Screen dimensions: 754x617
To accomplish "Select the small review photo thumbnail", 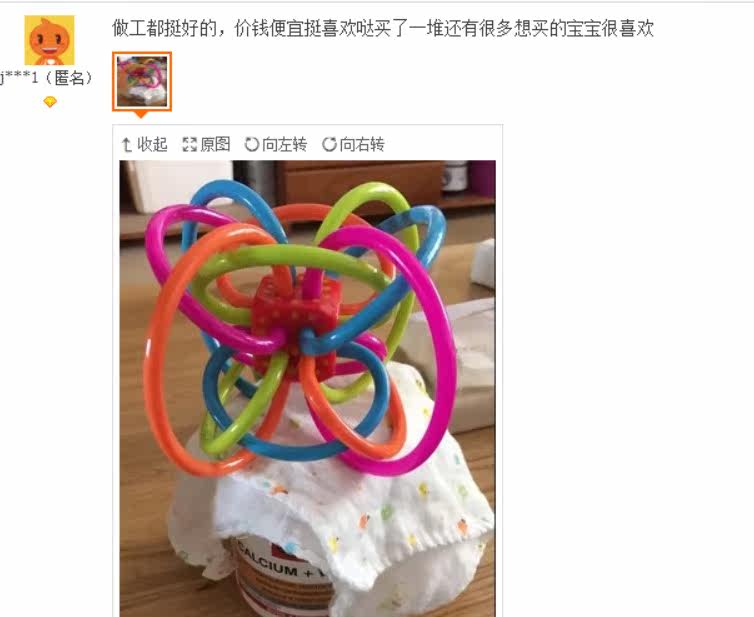I will point(142,81).
